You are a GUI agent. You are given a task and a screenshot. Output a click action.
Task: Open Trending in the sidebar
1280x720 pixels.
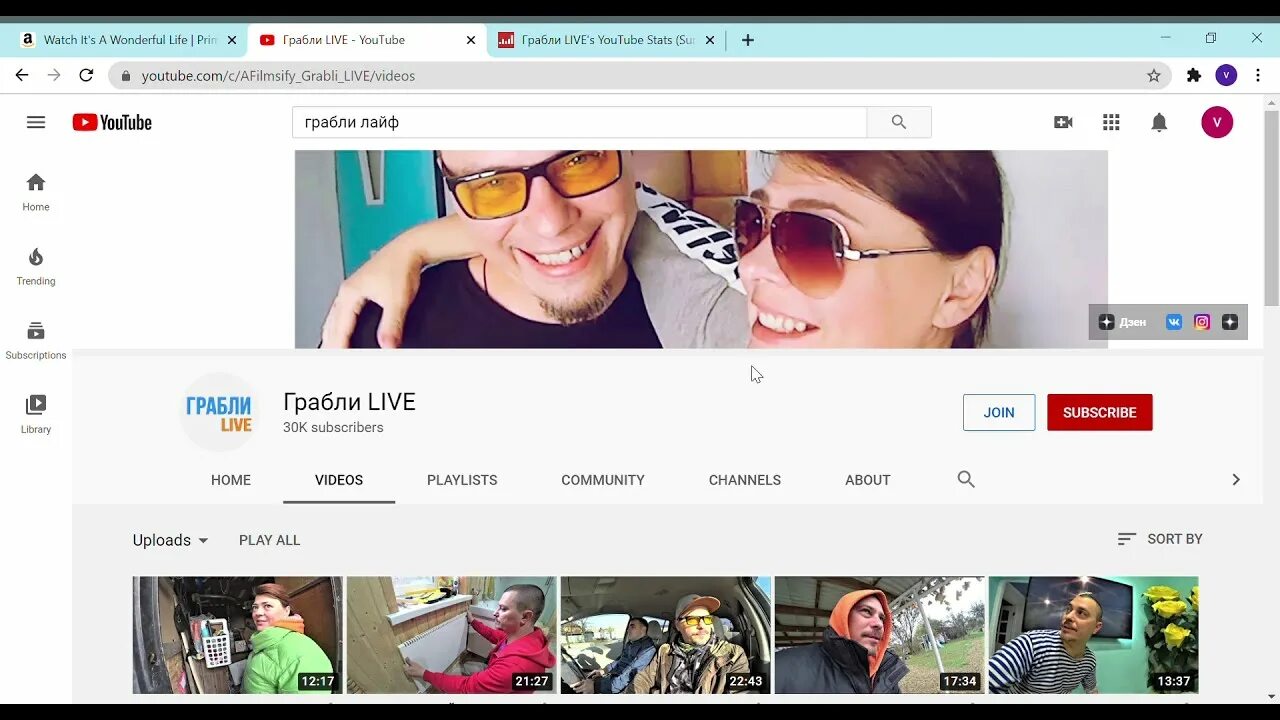coord(36,266)
